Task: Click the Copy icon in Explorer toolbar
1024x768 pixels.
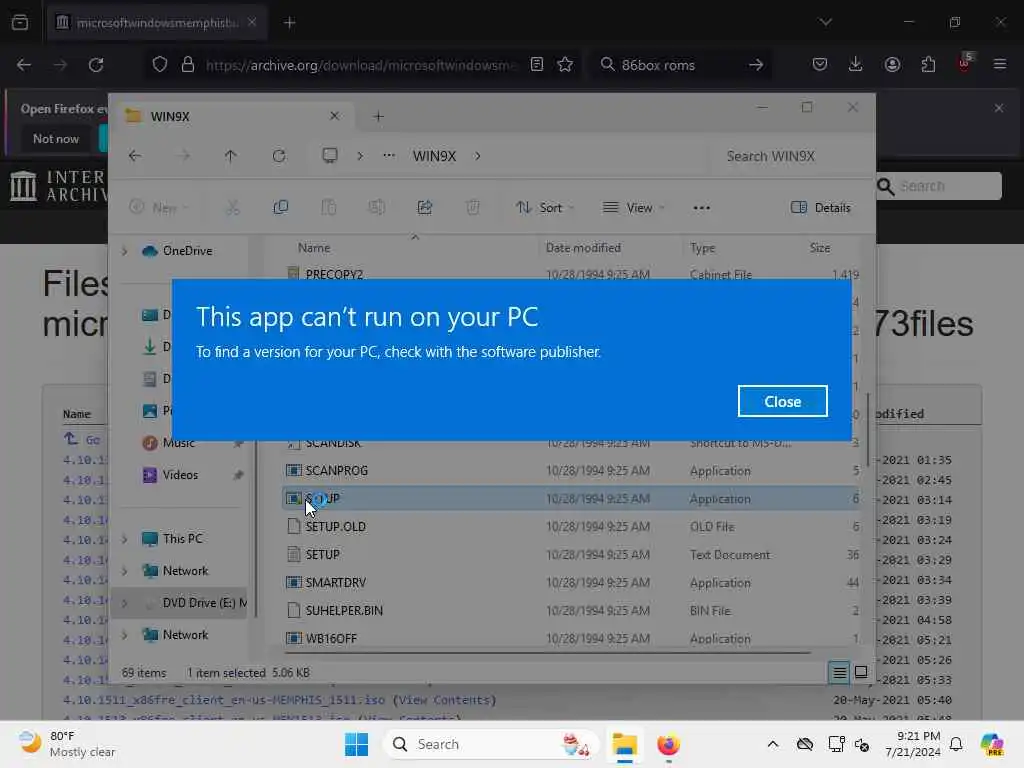Action: tap(281, 208)
